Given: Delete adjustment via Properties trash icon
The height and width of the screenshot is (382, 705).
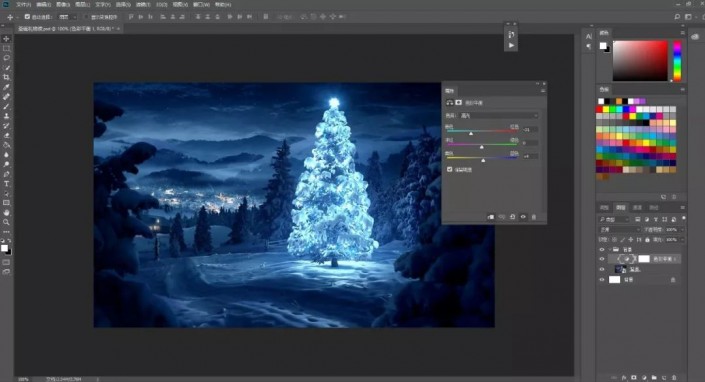Looking at the screenshot, I should tap(534, 217).
